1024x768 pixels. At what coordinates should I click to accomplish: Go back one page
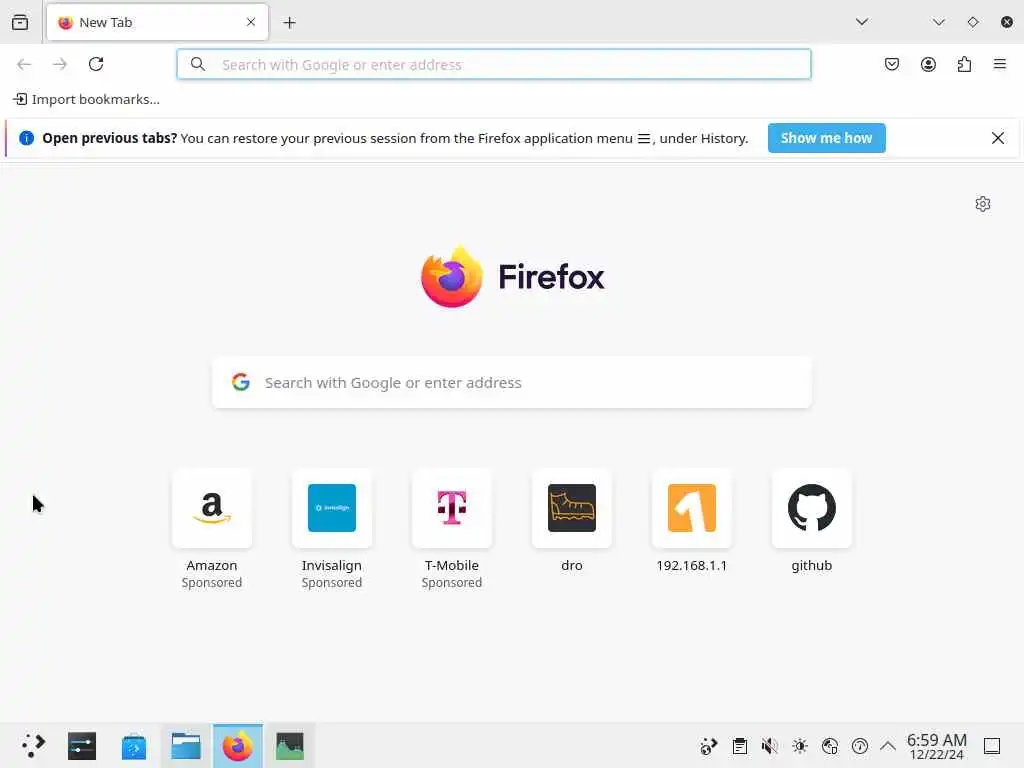pos(24,64)
